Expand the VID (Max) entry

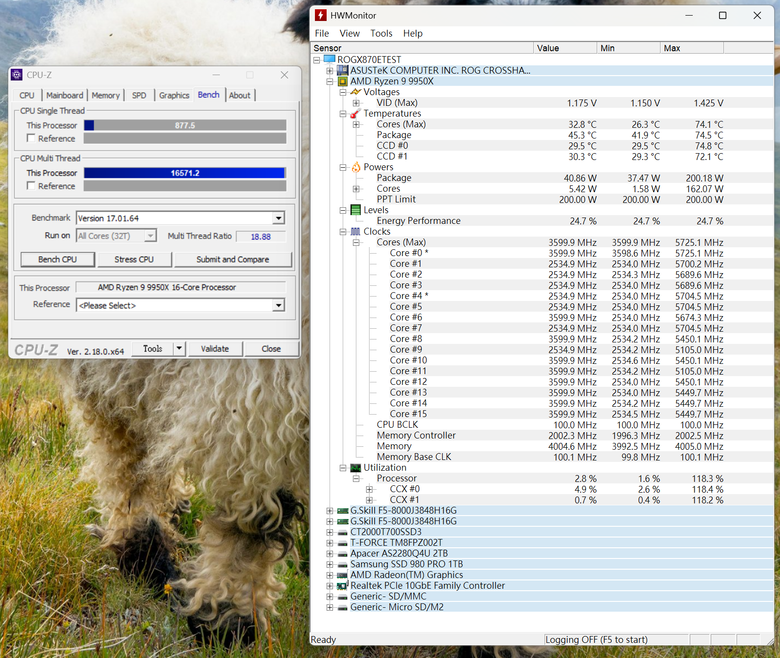point(356,103)
